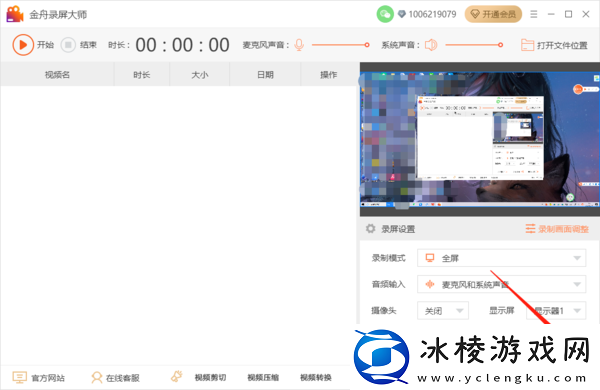The image size is (600, 390).
Task: Click the user ID 1006219079
Action: [x=432, y=14]
